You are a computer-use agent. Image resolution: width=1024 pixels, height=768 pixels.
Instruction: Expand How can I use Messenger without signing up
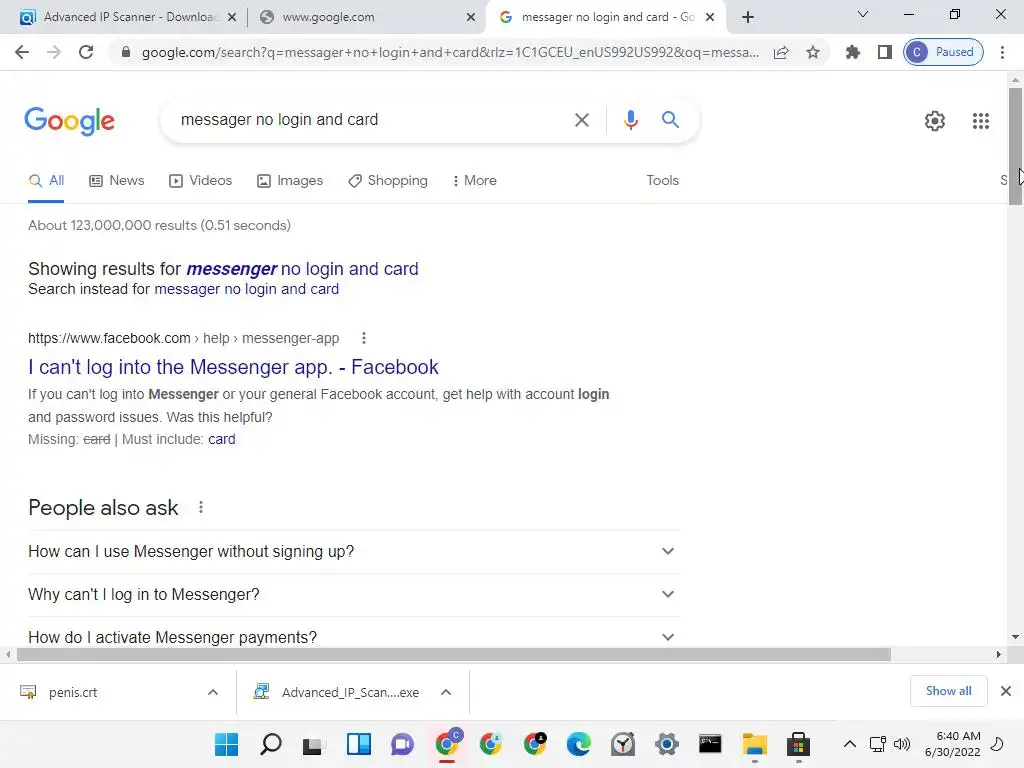point(353,552)
